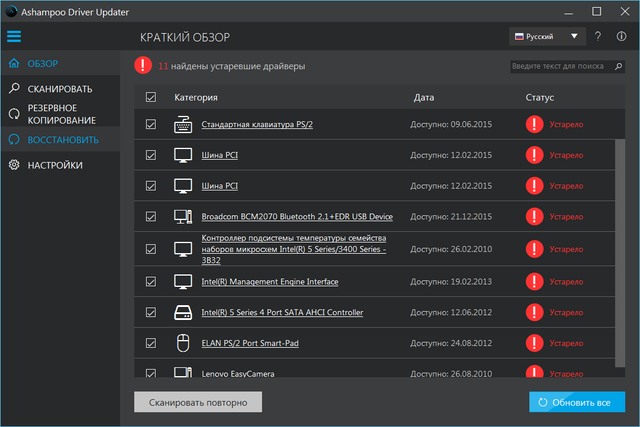640x427 pixels.
Task: Click the mouse icon for ELAN Smart-Pad
Action: (183, 343)
